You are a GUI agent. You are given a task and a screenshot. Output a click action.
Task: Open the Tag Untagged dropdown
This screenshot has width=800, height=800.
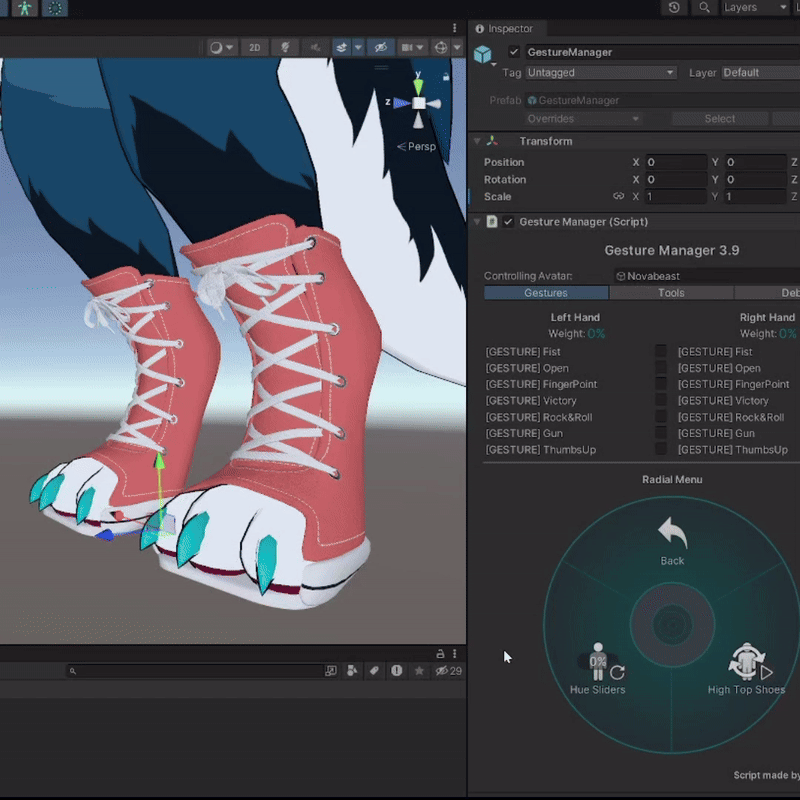601,73
